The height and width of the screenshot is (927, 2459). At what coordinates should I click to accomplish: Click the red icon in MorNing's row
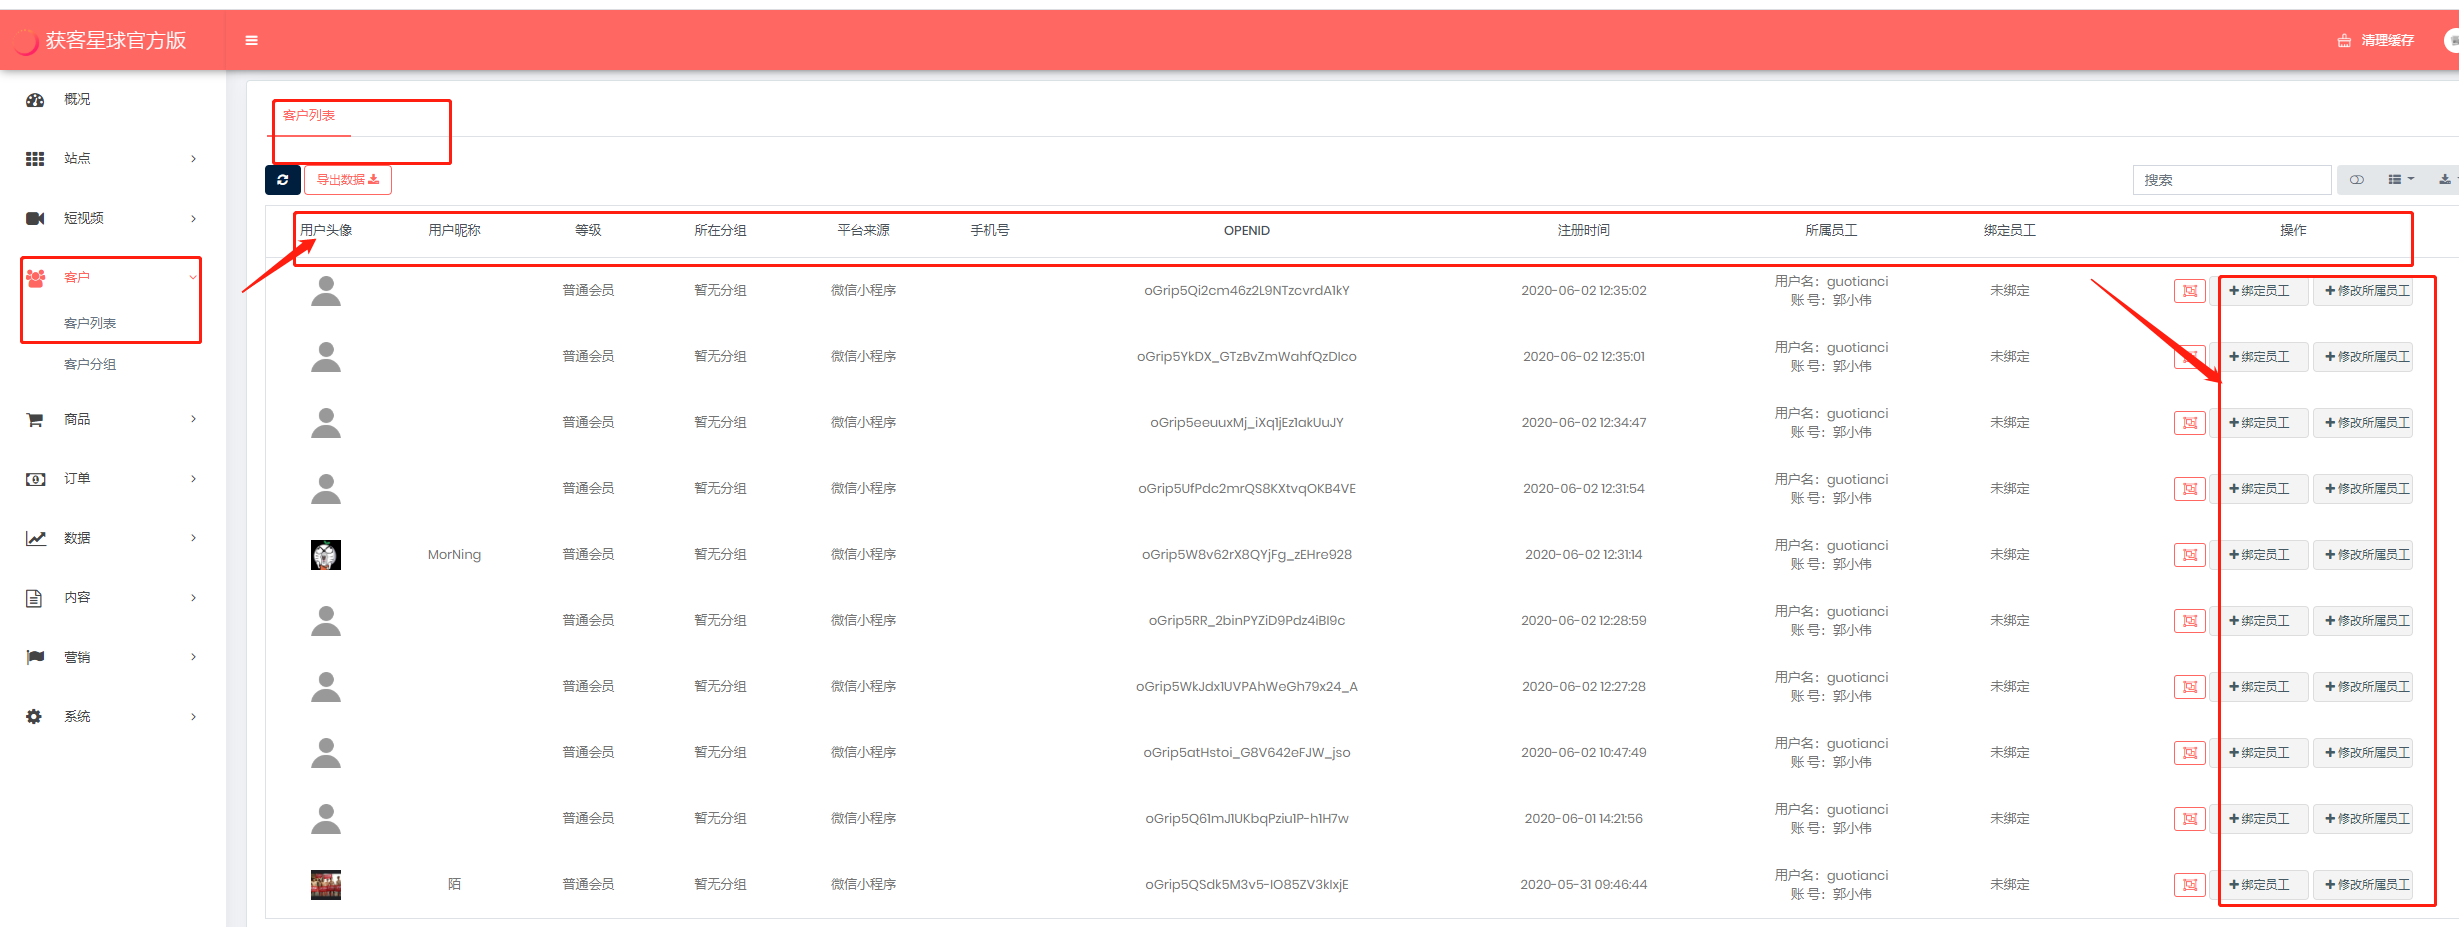pyautogui.click(x=2190, y=555)
